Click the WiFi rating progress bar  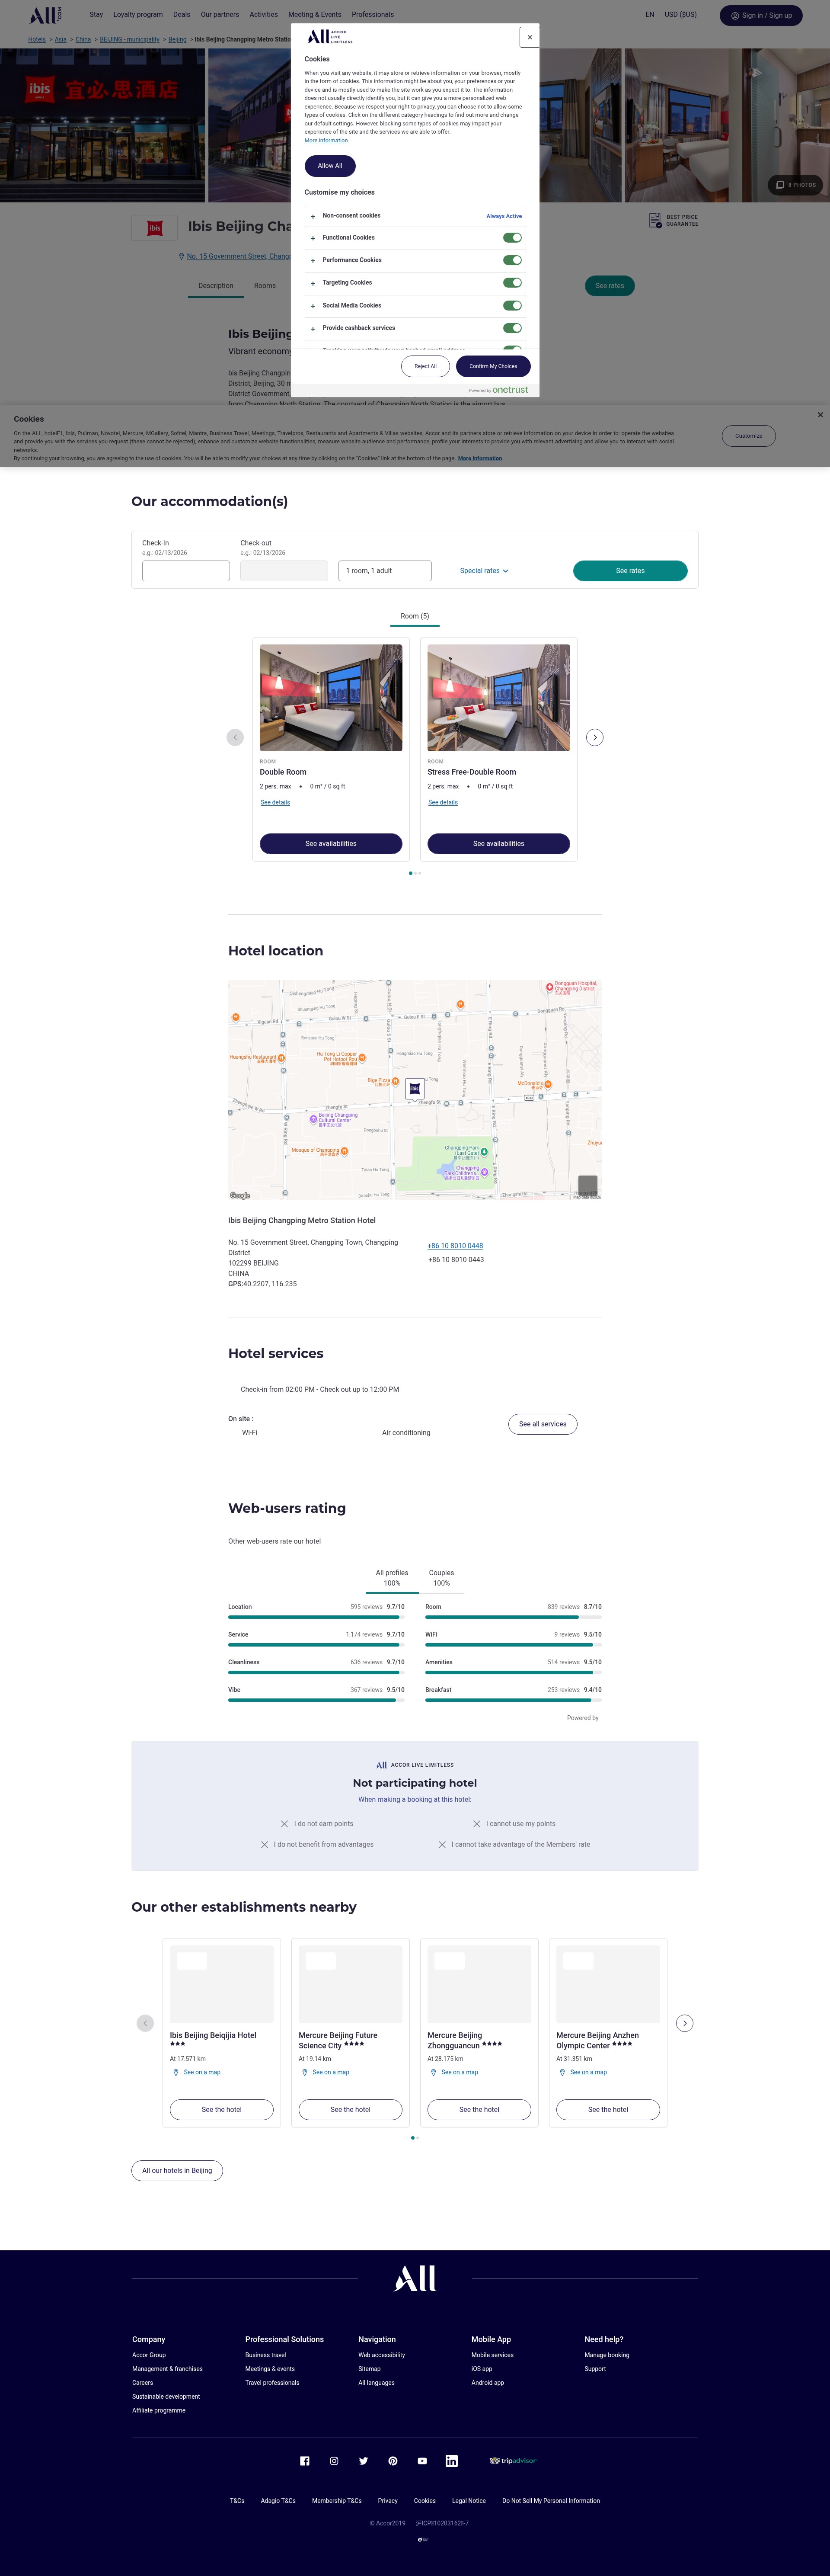coord(513,1645)
